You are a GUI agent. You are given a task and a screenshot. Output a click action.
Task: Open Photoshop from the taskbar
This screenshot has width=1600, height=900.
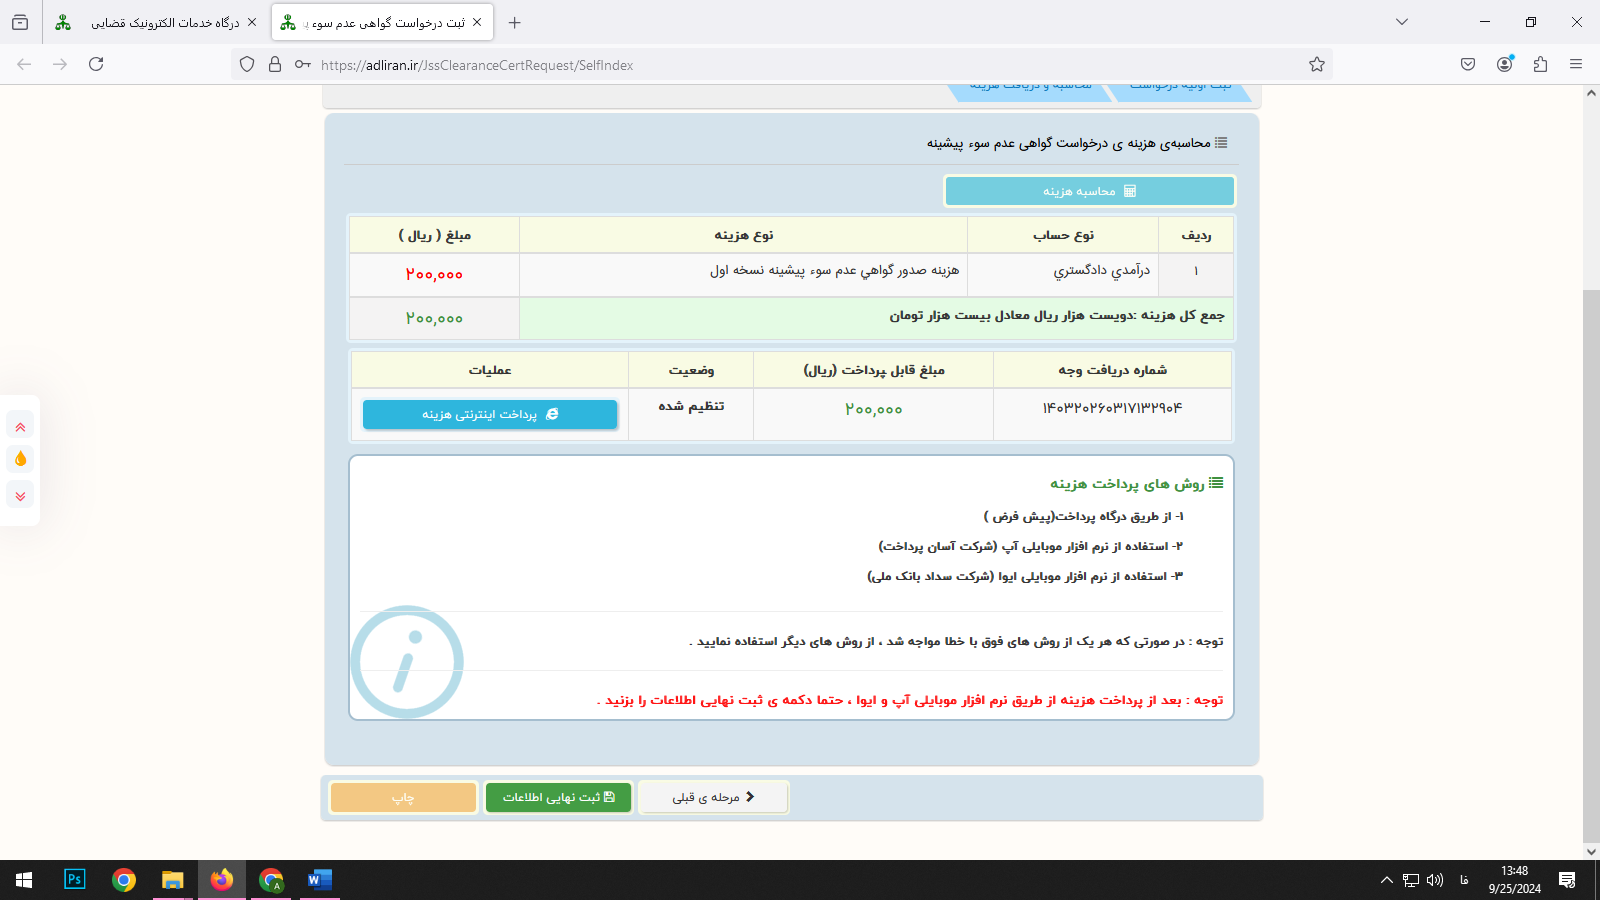pyautogui.click(x=75, y=880)
